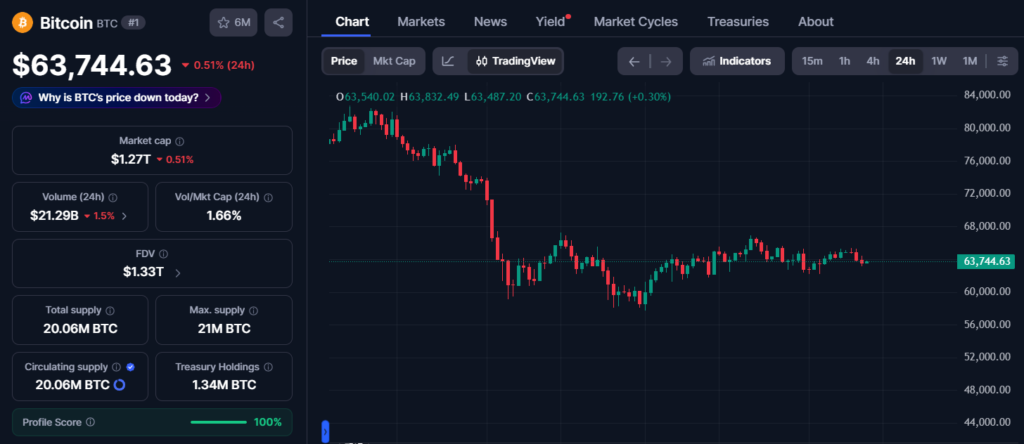Screen dimensions: 1024x444
Task: Open the Yield tab
Action: [x=551, y=22]
